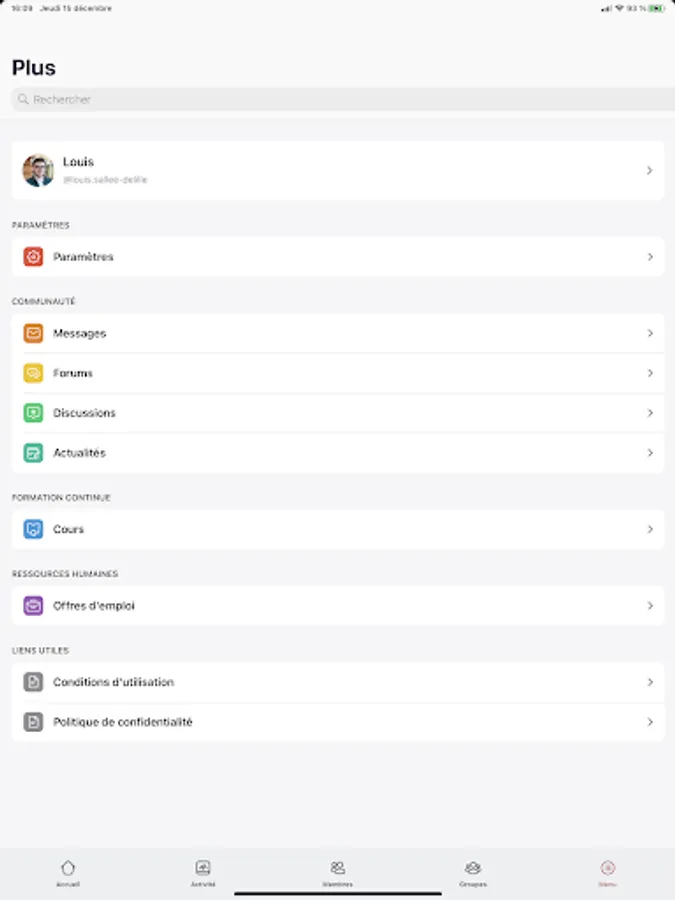The width and height of the screenshot is (675, 900).
Task: Tap the orange Messages envelope icon
Action: coord(33,333)
